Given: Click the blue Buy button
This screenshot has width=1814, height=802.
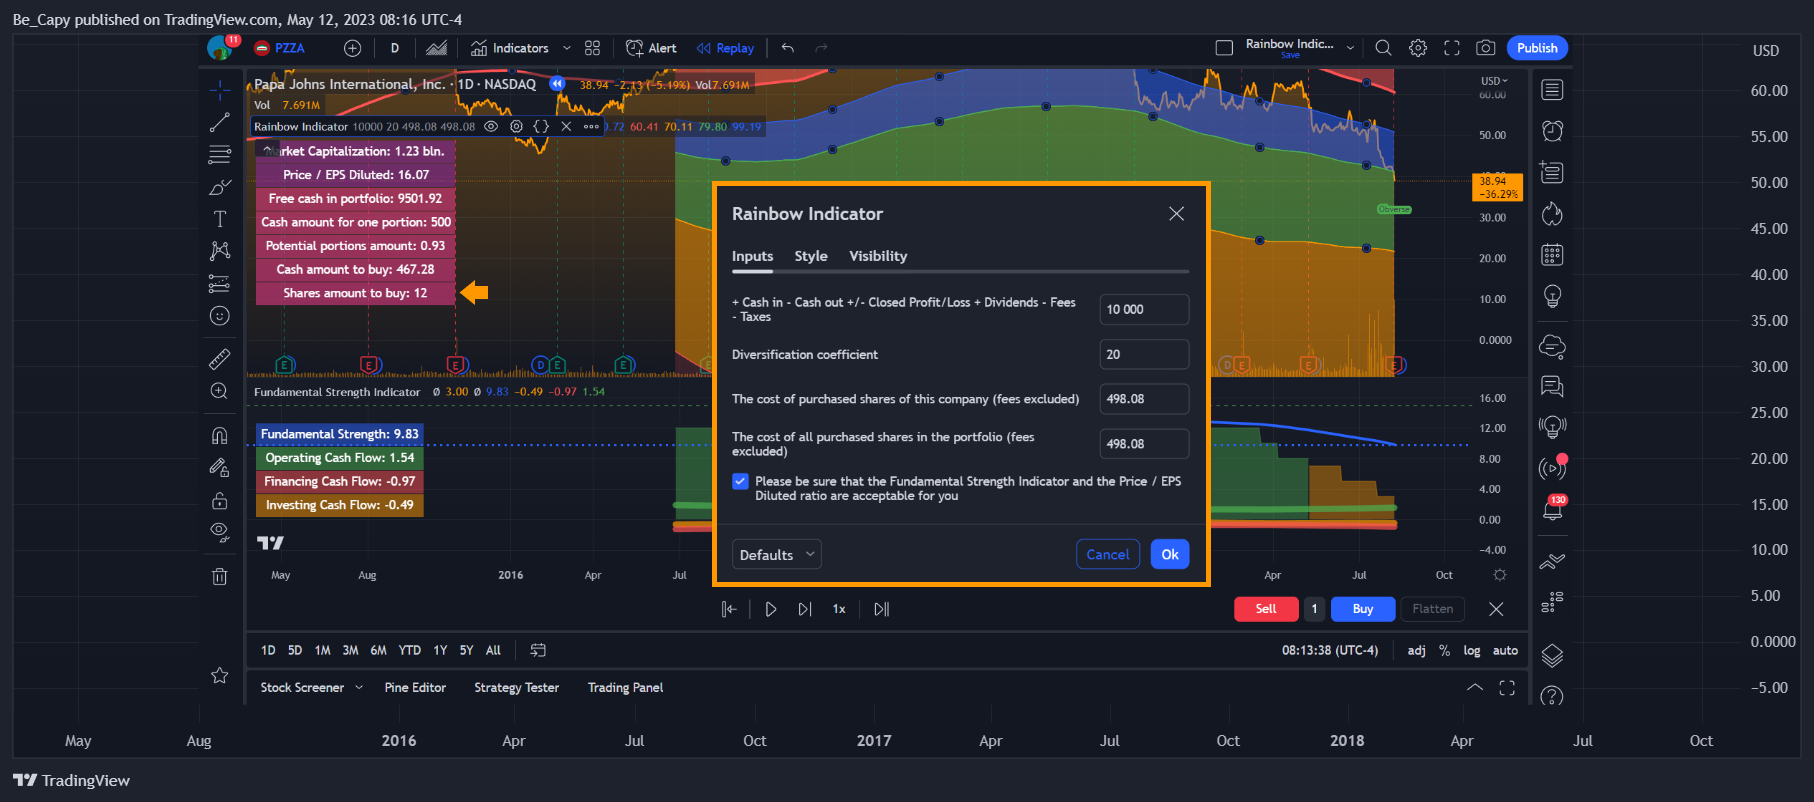Looking at the screenshot, I should click(1363, 609).
